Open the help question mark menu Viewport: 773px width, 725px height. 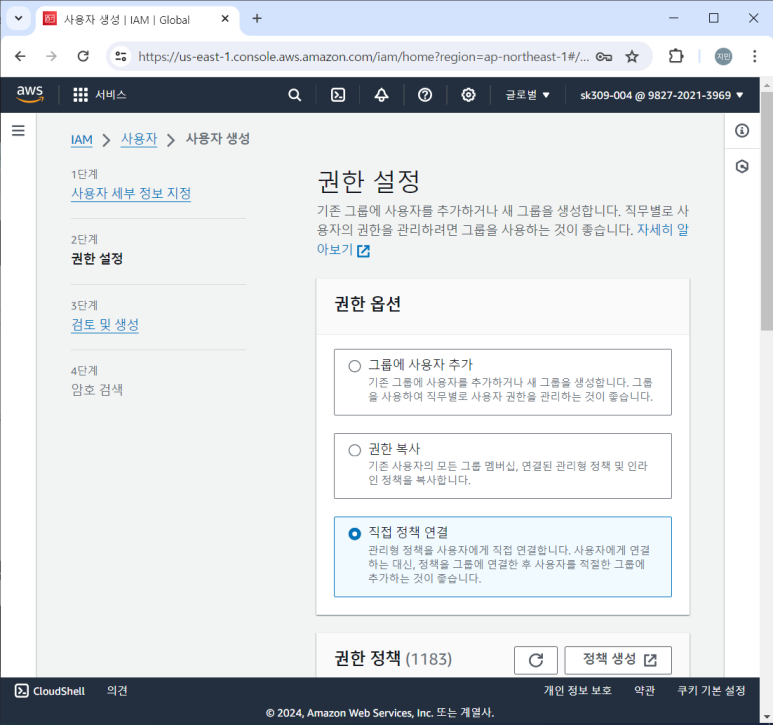point(424,95)
